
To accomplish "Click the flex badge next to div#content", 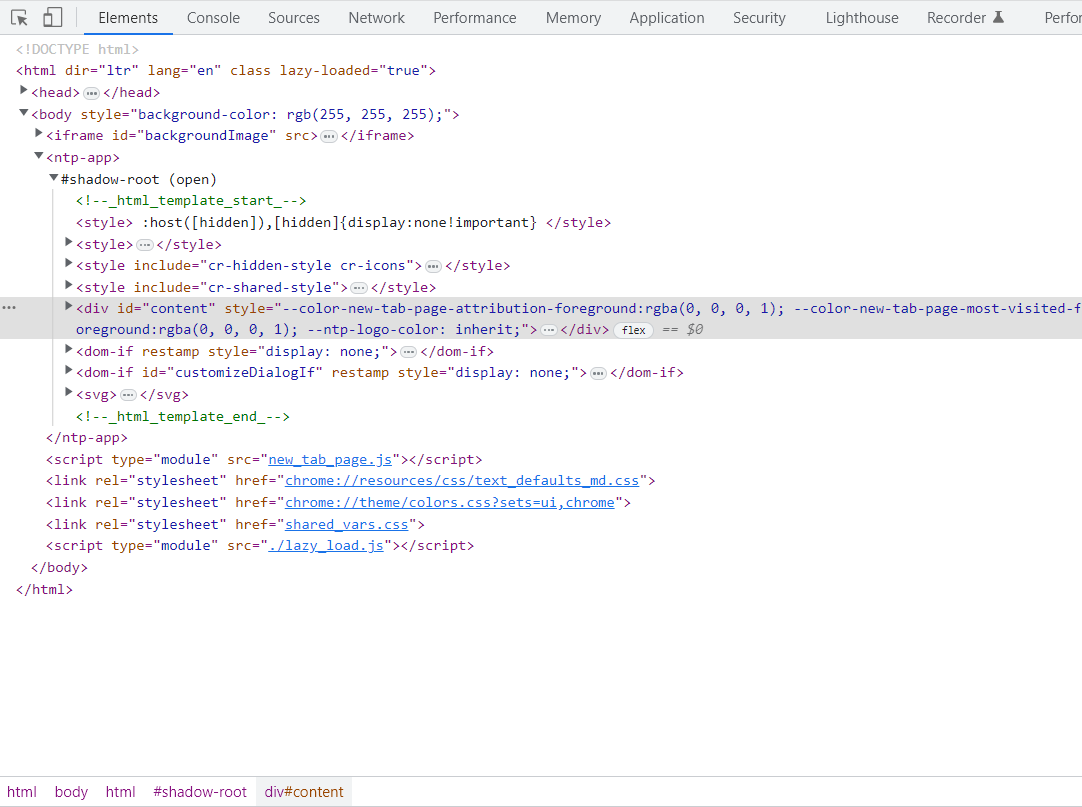I will (x=633, y=329).
